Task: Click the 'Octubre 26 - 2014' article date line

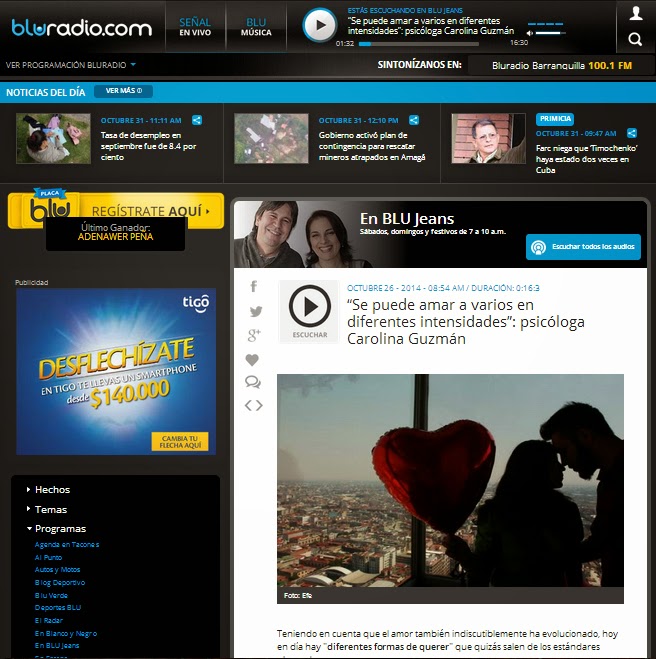Action: click(x=443, y=288)
